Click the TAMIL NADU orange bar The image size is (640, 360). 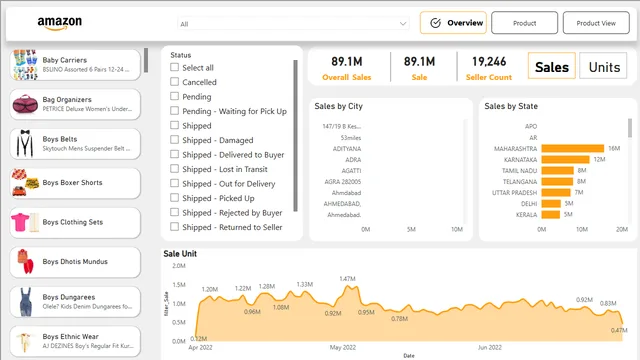pos(558,170)
